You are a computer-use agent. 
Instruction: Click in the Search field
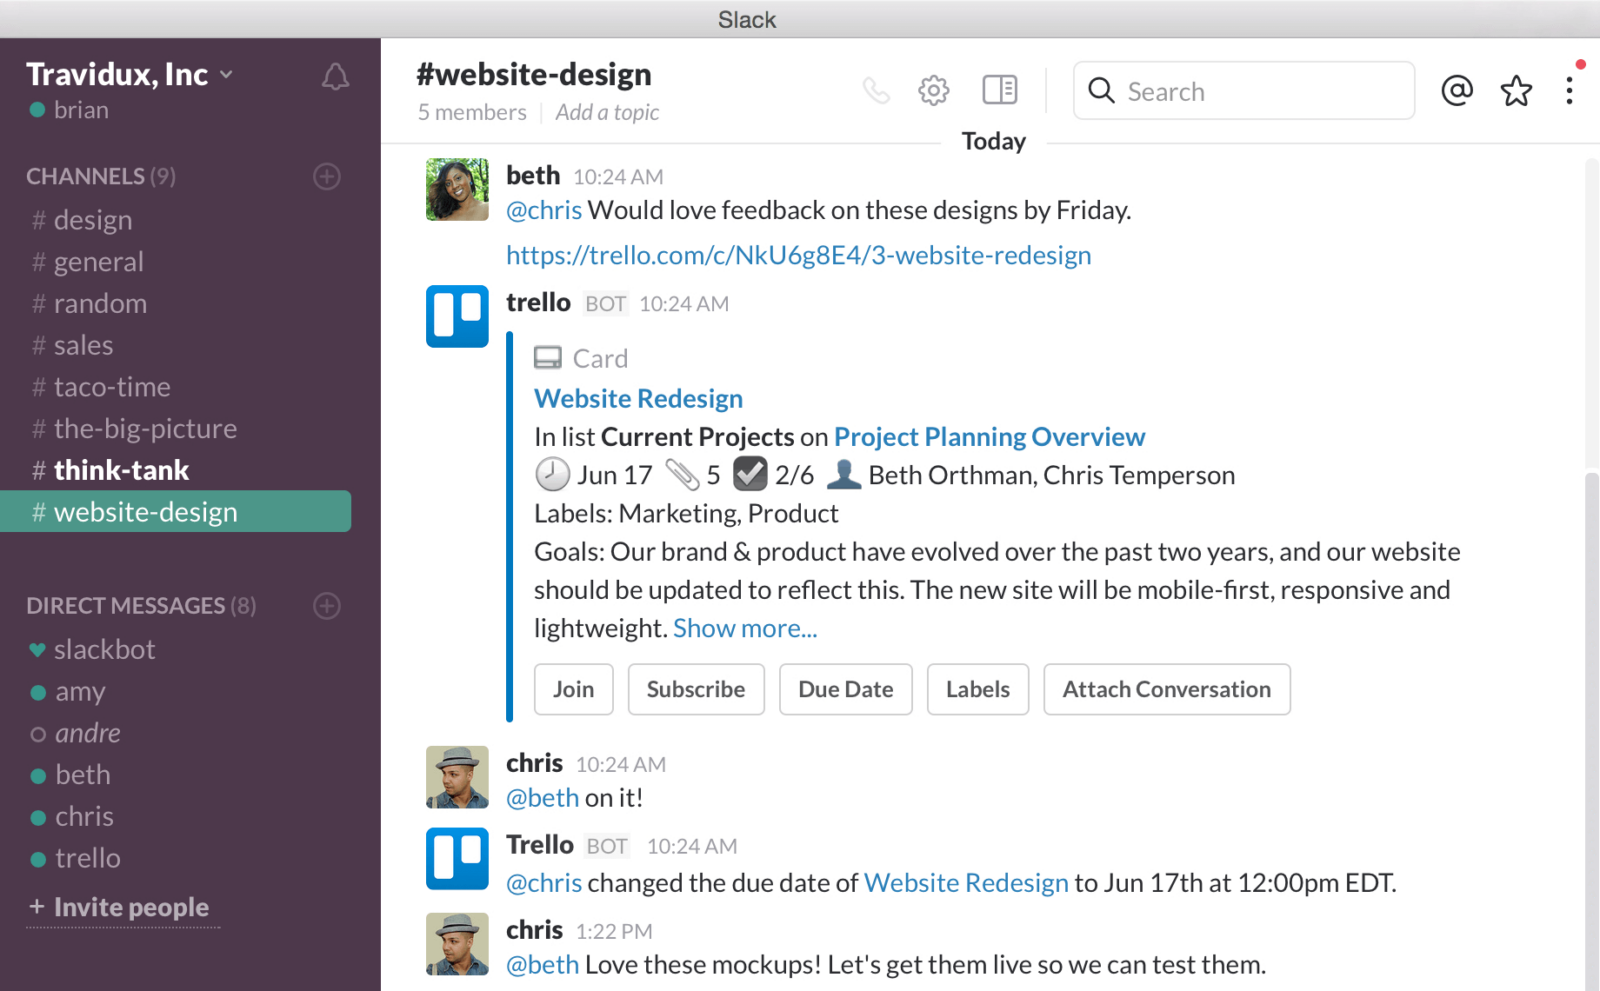click(1244, 90)
